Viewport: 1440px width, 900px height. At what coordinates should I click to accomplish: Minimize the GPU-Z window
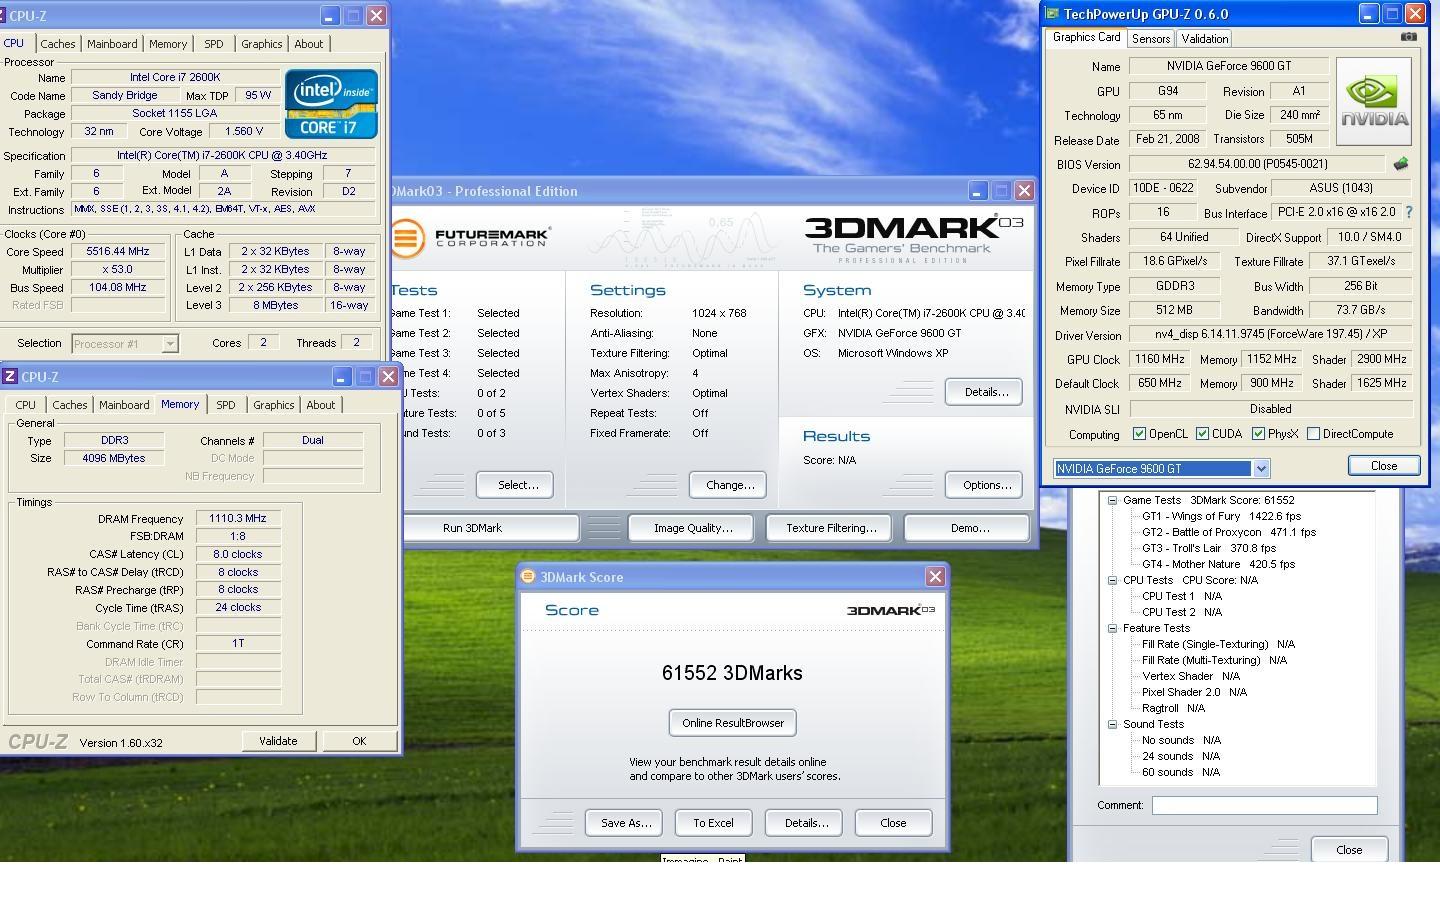(1369, 14)
